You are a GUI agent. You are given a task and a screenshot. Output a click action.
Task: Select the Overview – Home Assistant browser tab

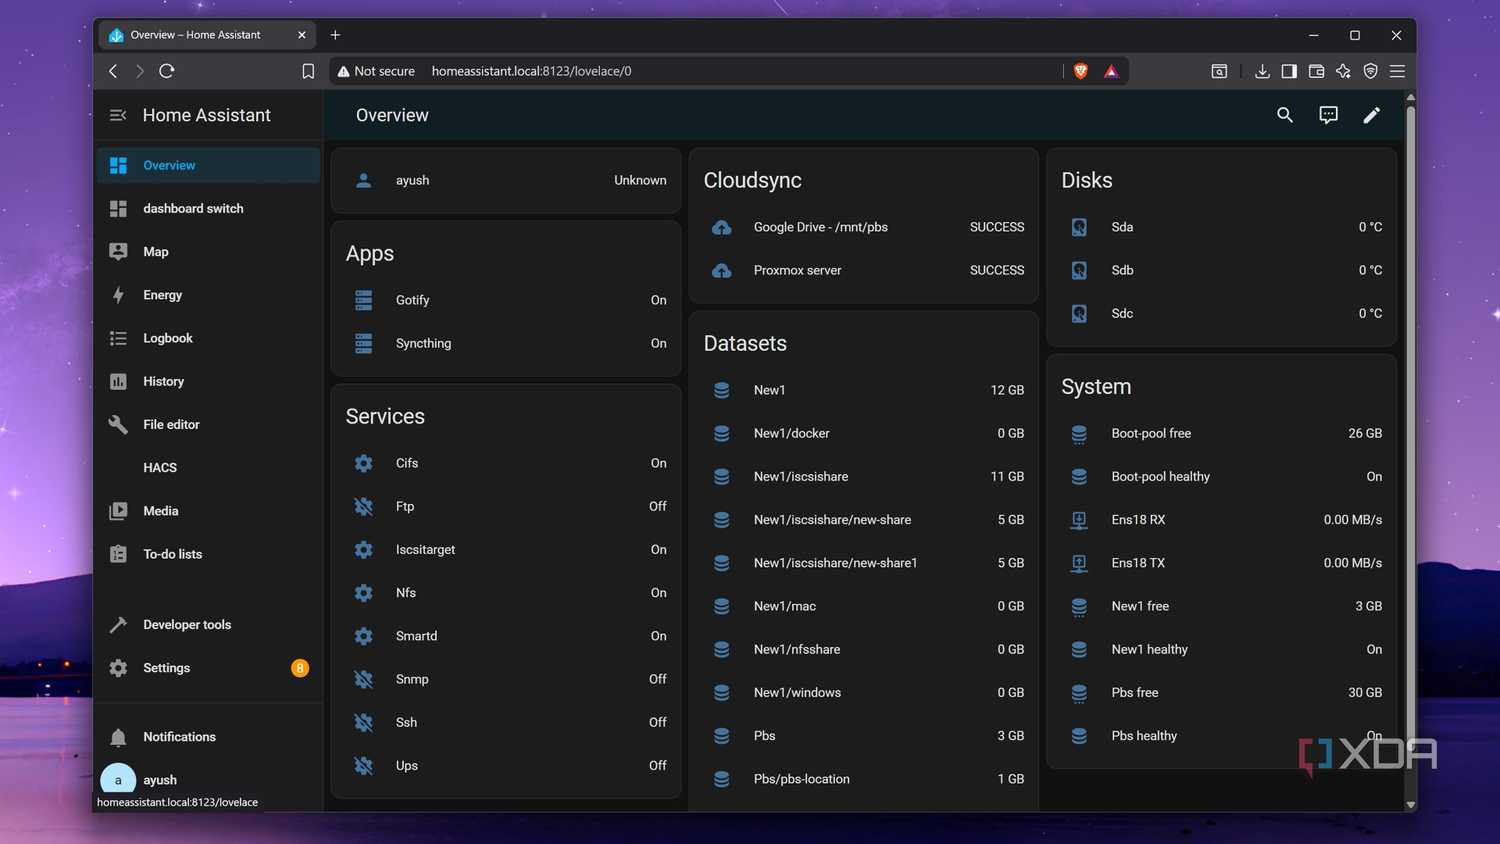tap(207, 35)
